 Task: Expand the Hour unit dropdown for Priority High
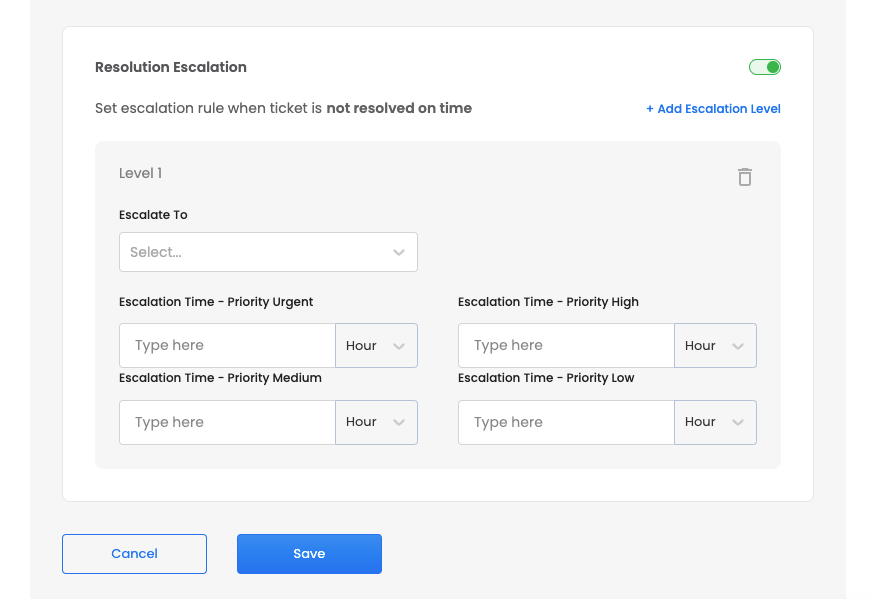tap(715, 345)
